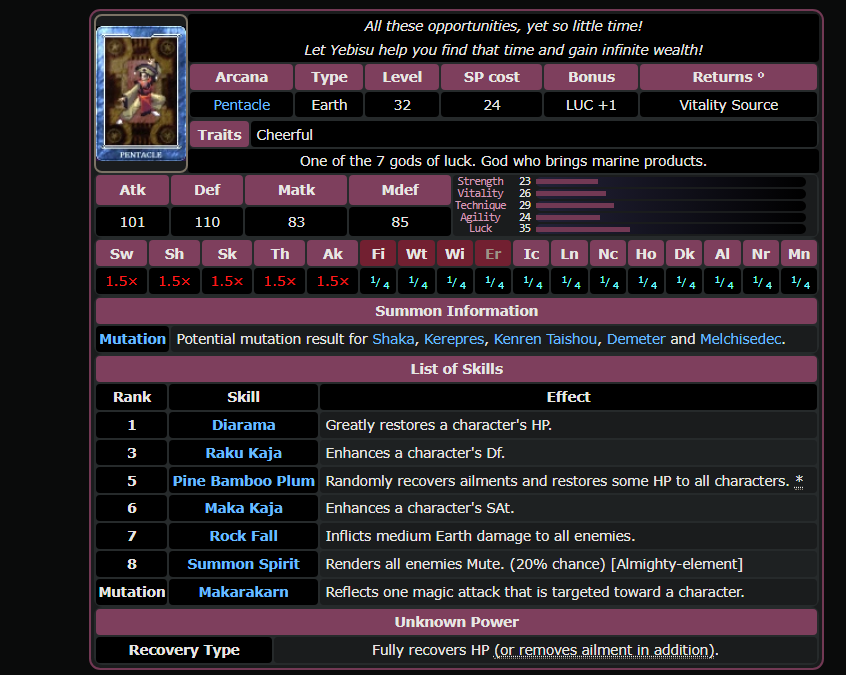
Task: Click the 1/4 value under Mn
Action: (x=799, y=281)
